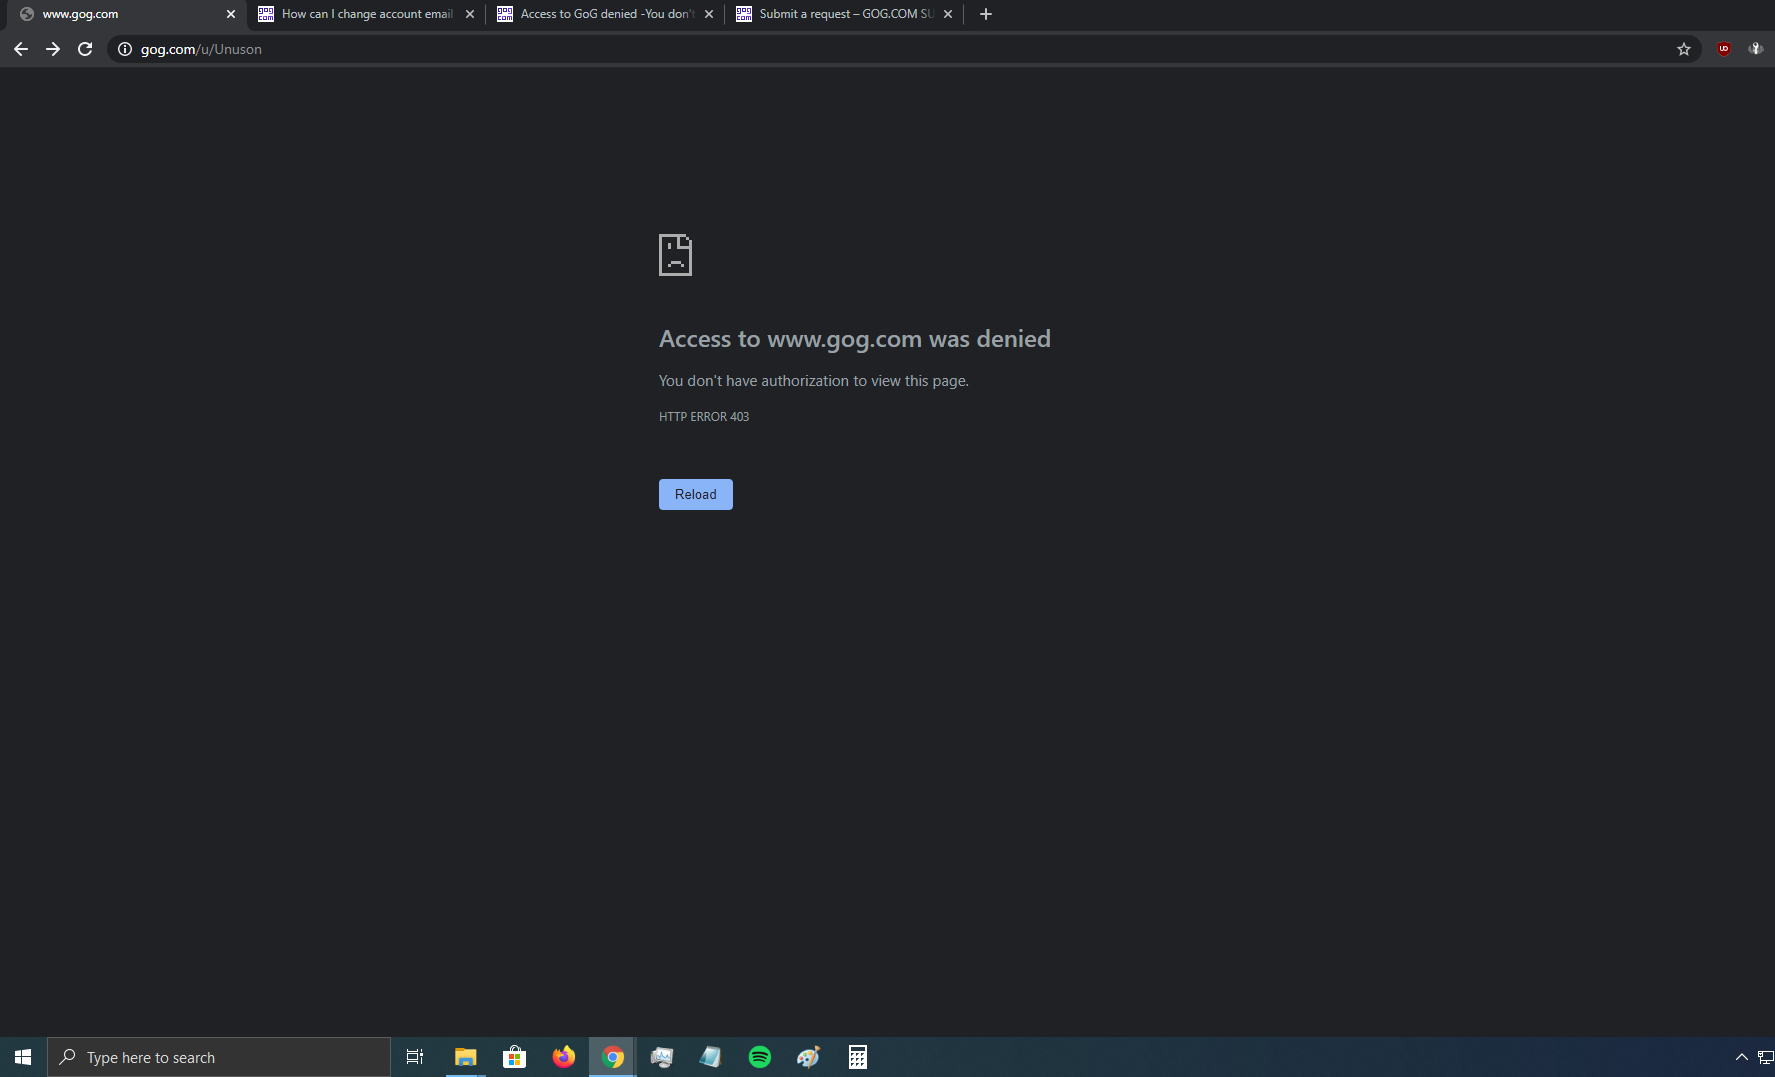Open Task View from the taskbar
Image resolution: width=1775 pixels, height=1077 pixels.
[x=415, y=1057]
